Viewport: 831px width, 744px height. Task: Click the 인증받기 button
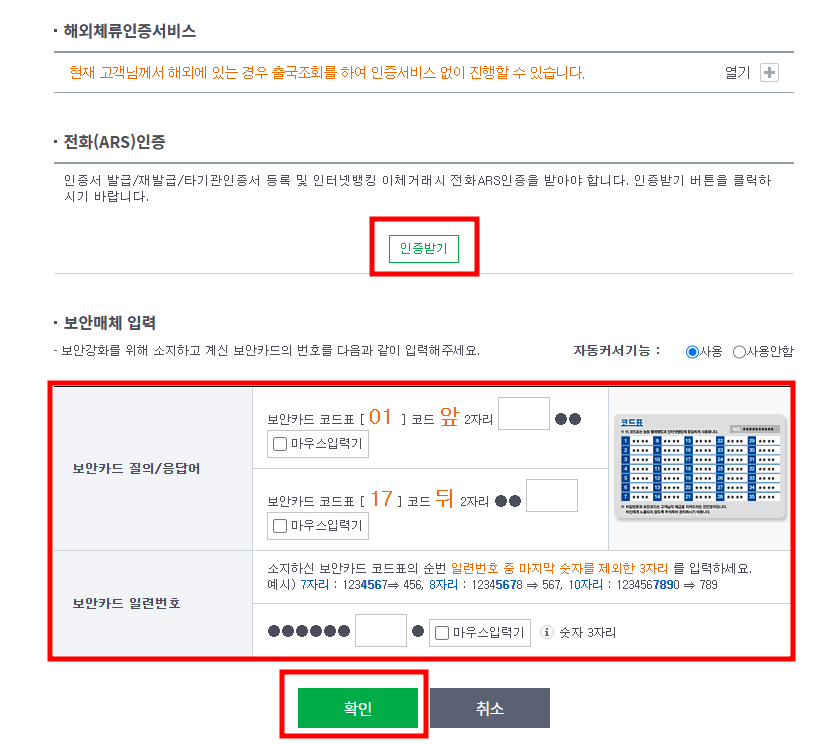coord(423,249)
